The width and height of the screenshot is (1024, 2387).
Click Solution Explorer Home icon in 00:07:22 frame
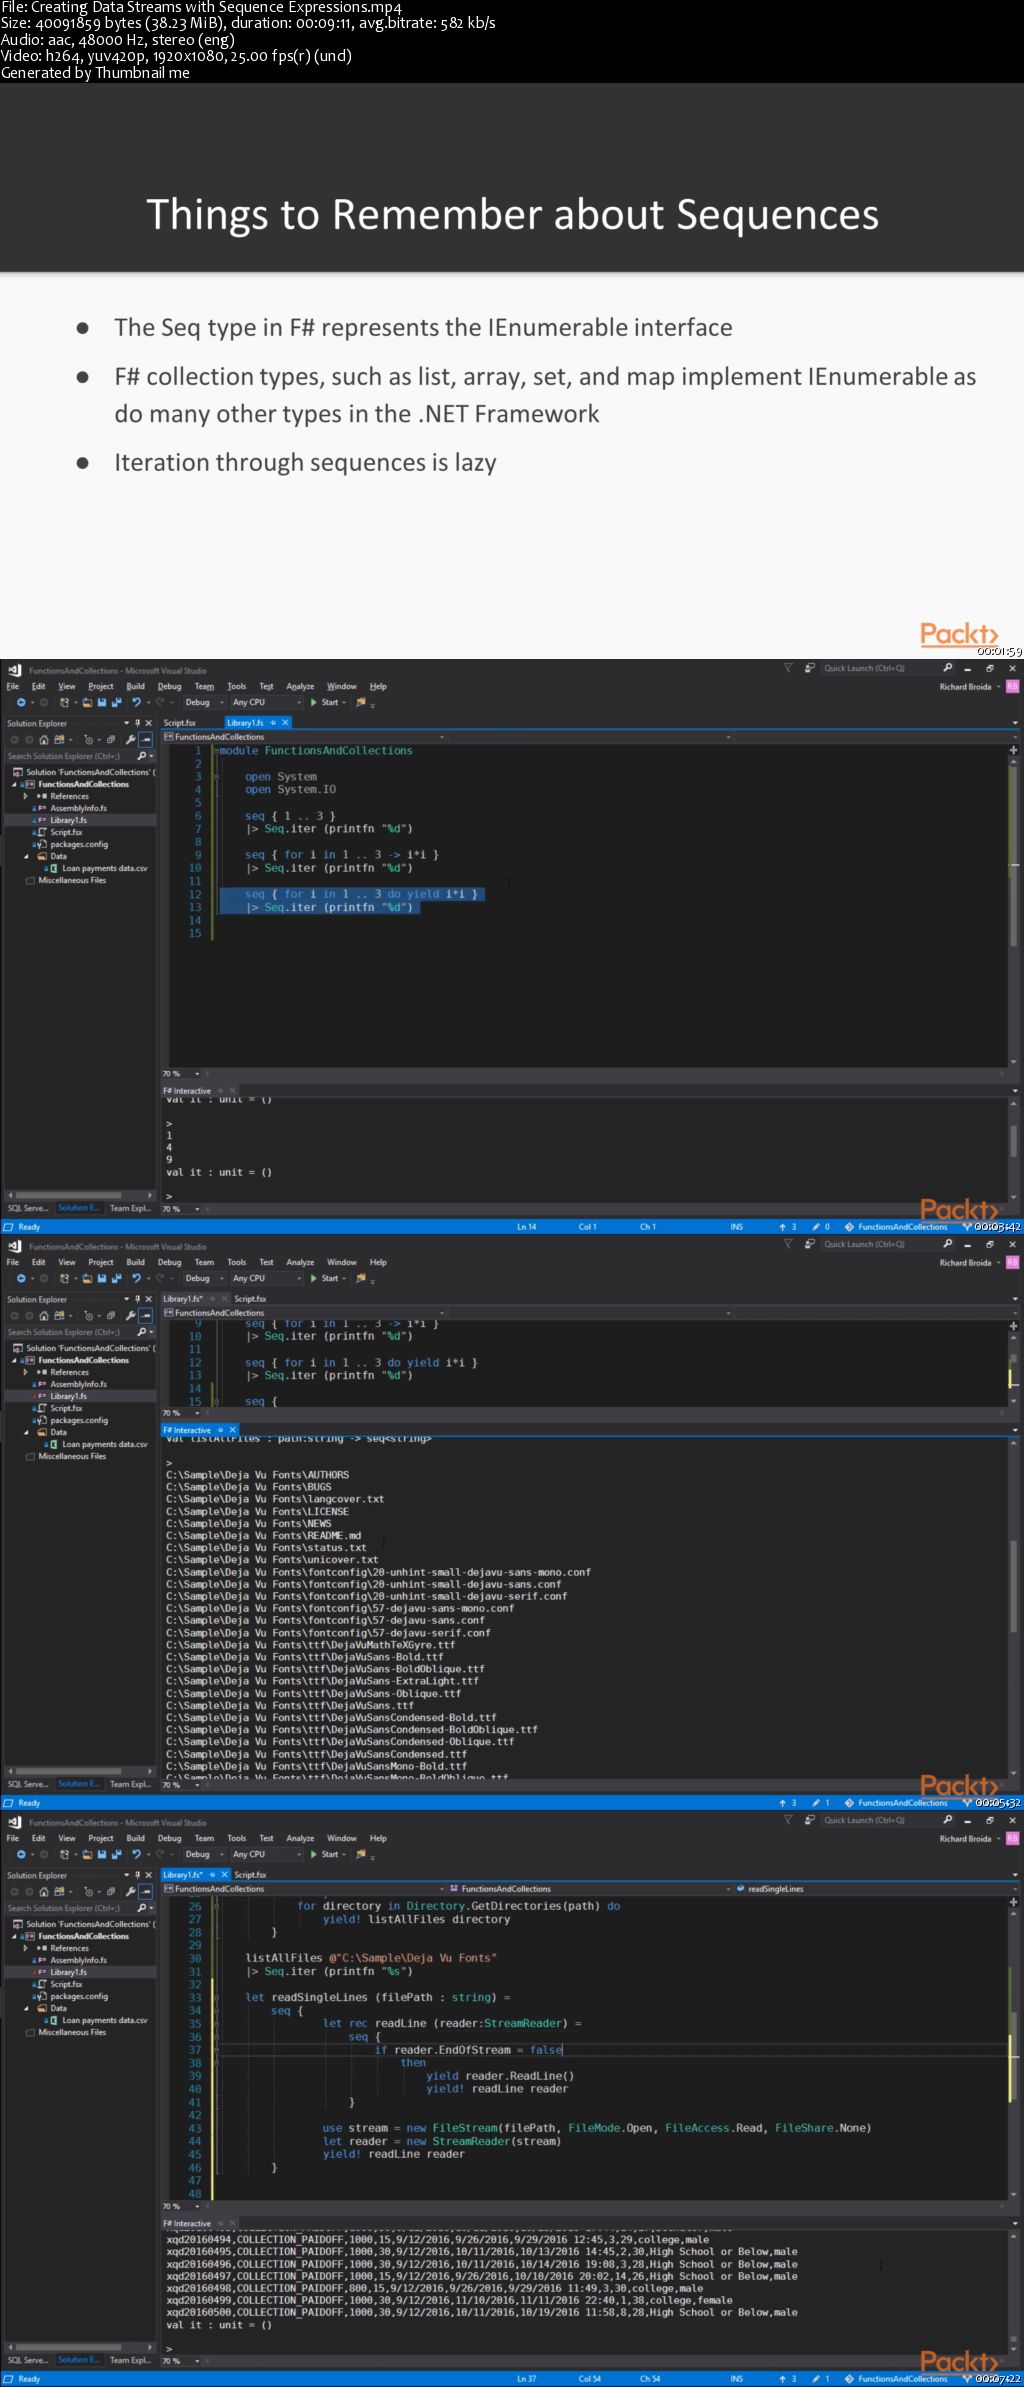point(44,1892)
